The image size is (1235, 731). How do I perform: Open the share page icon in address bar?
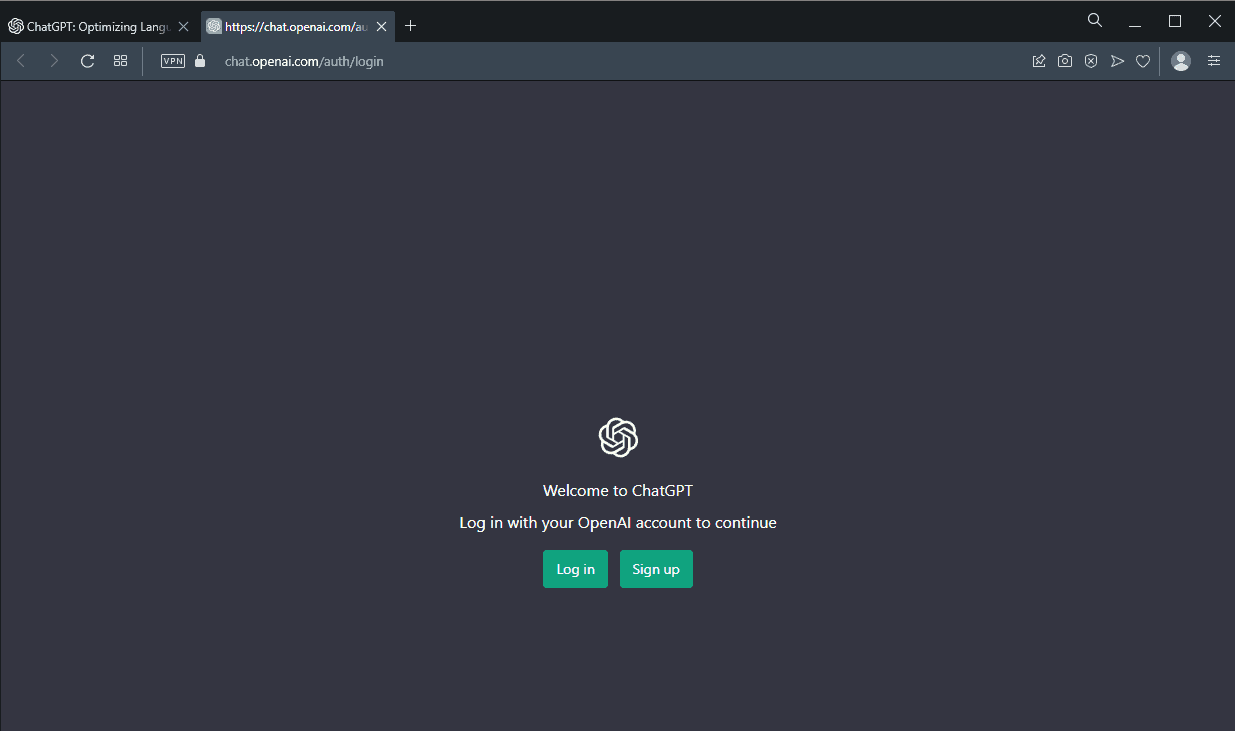tap(1039, 61)
